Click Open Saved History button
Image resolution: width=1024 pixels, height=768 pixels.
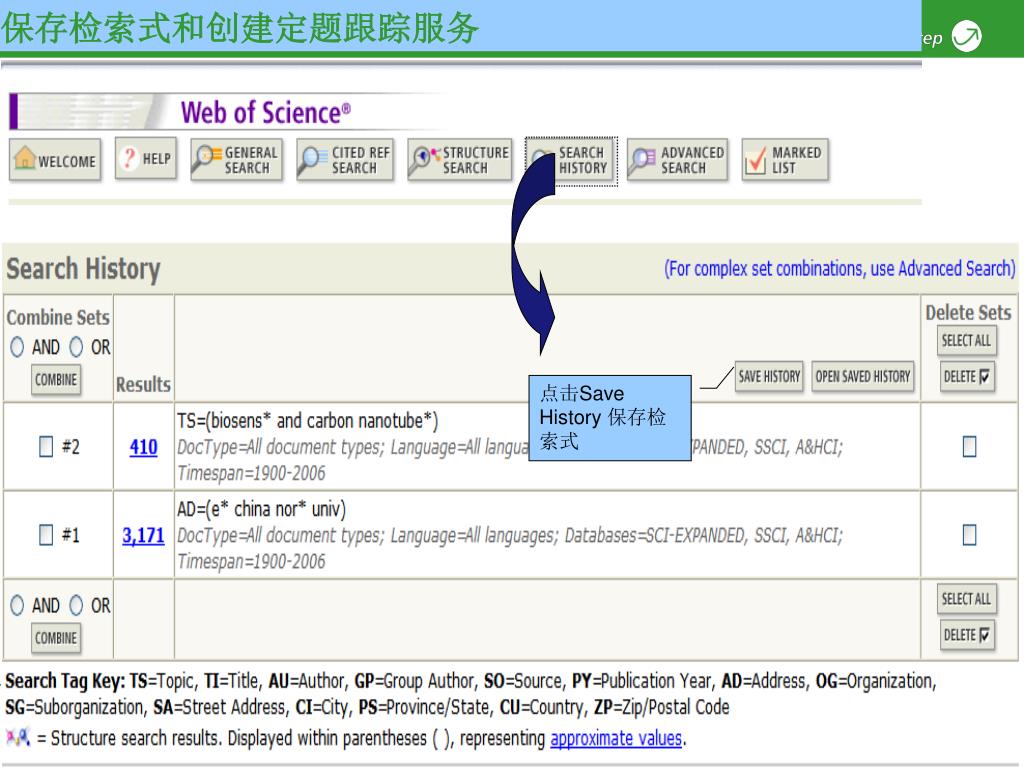coord(862,376)
